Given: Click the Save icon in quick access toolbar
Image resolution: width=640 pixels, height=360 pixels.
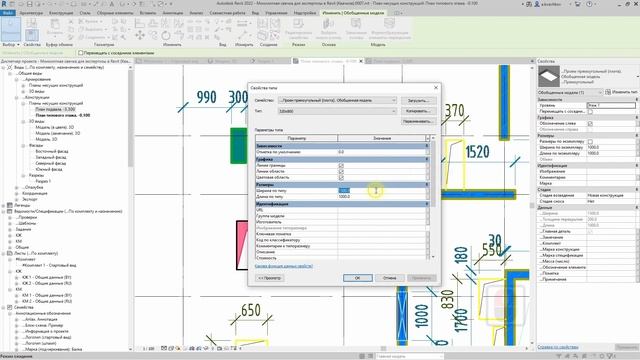Looking at the screenshot, I should pos(30,4).
